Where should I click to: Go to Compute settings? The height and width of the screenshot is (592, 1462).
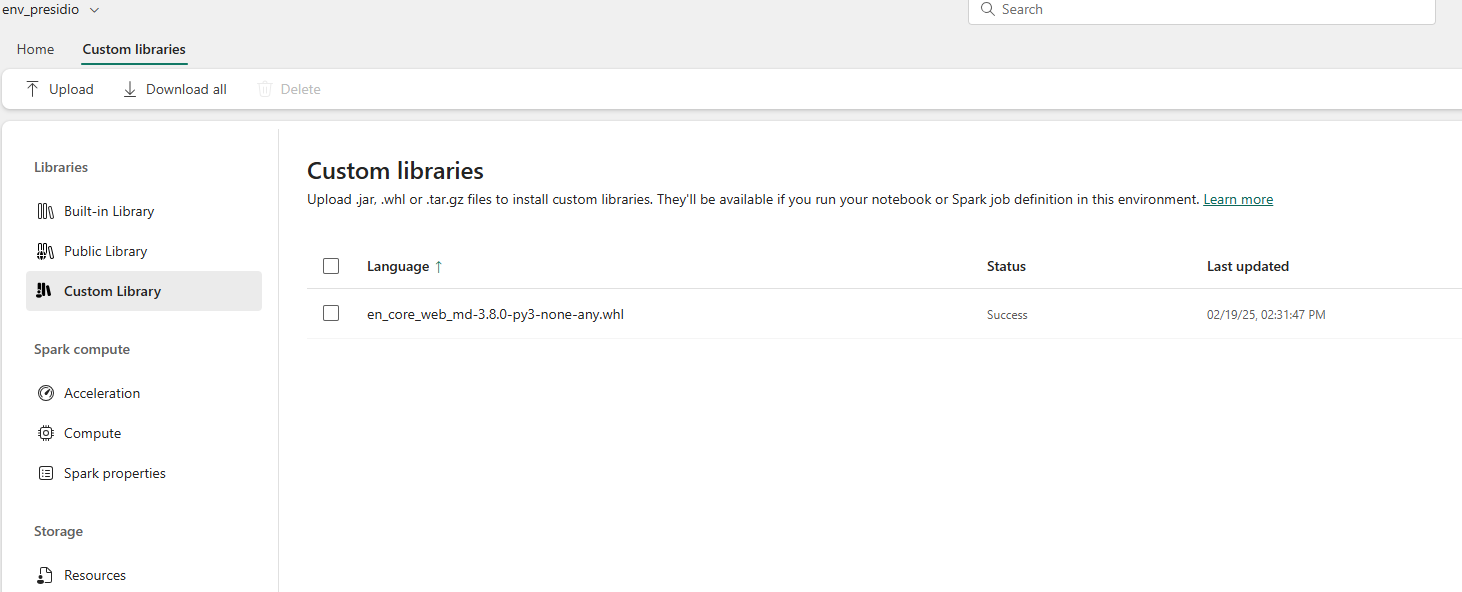click(x=144, y=433)
